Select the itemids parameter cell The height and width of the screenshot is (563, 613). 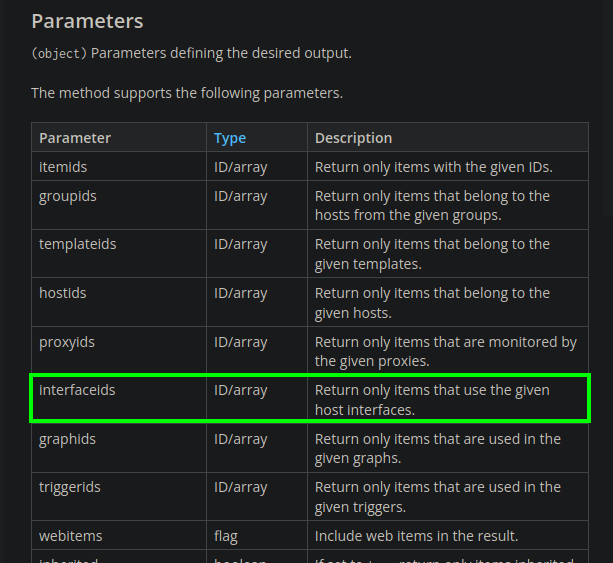[63, 167]
